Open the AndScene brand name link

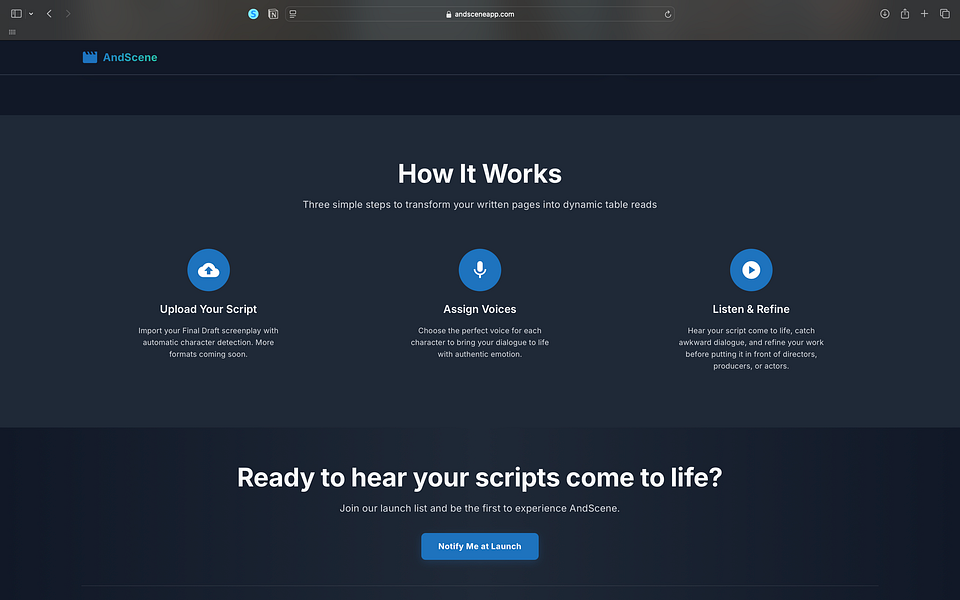tap(130, 57)
